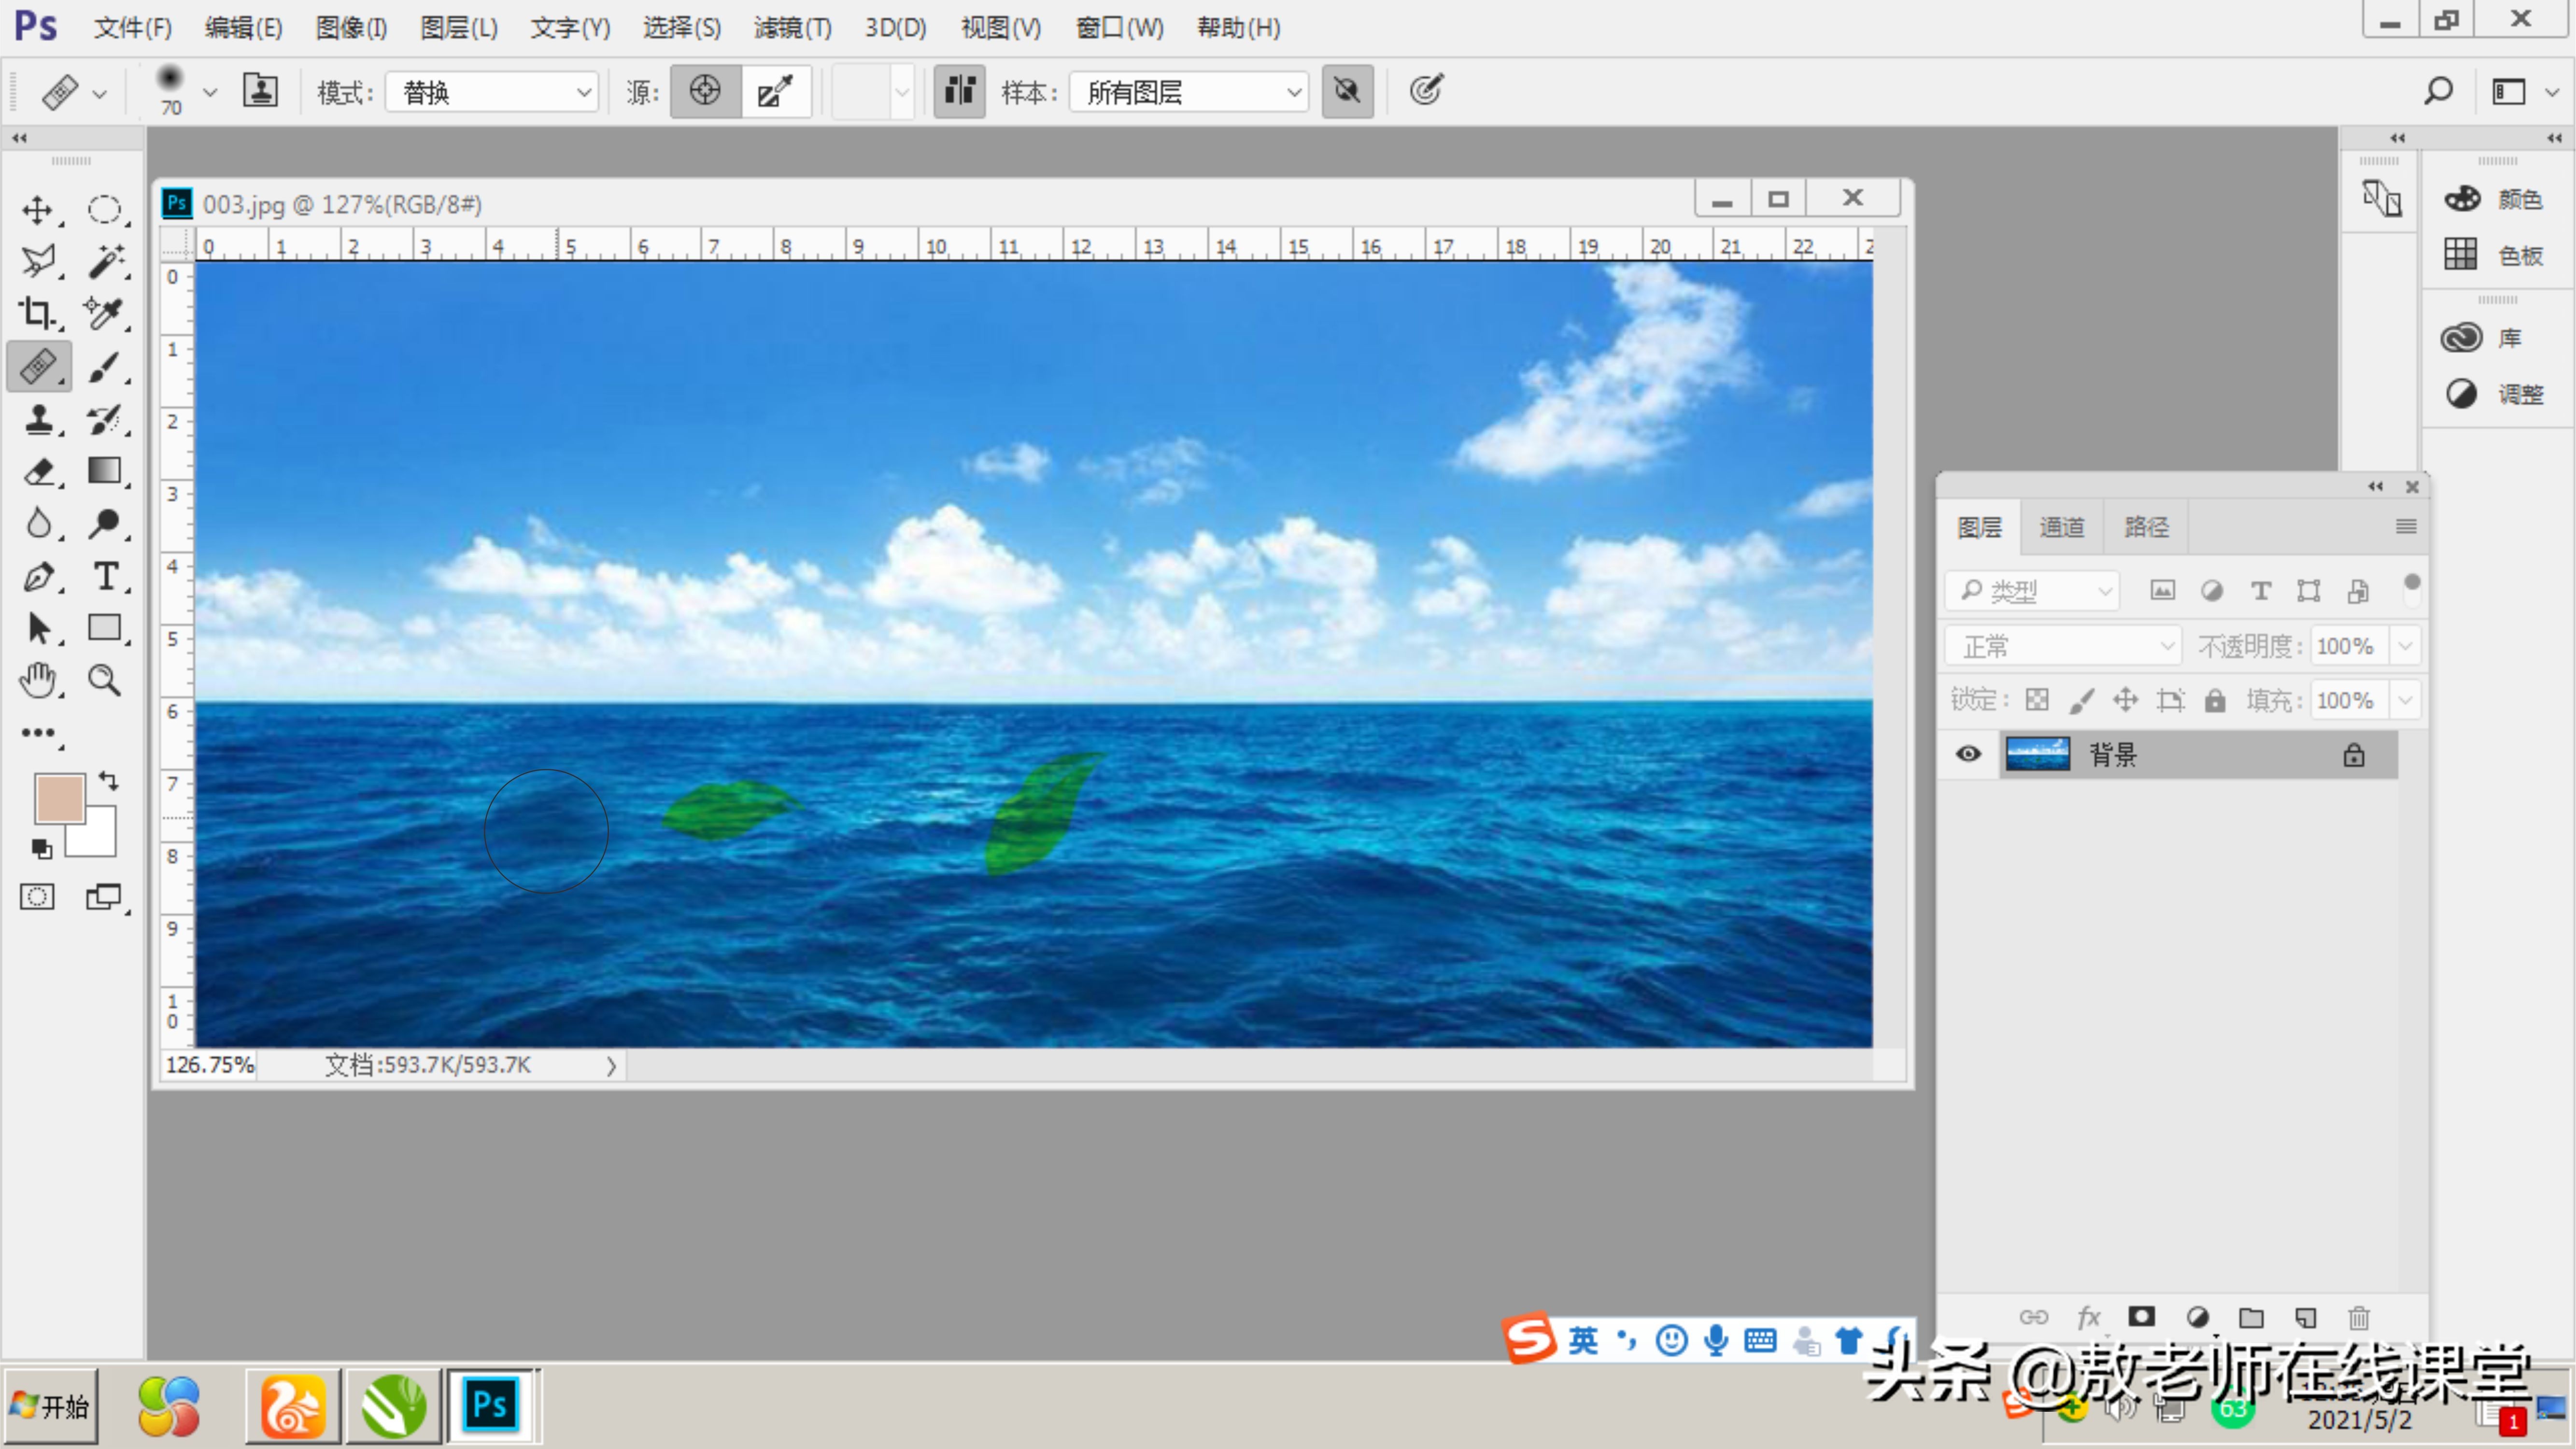Select the Gradient tool
The width and height of the screenshot is (2576, 1449).
(x=105, y=471)
